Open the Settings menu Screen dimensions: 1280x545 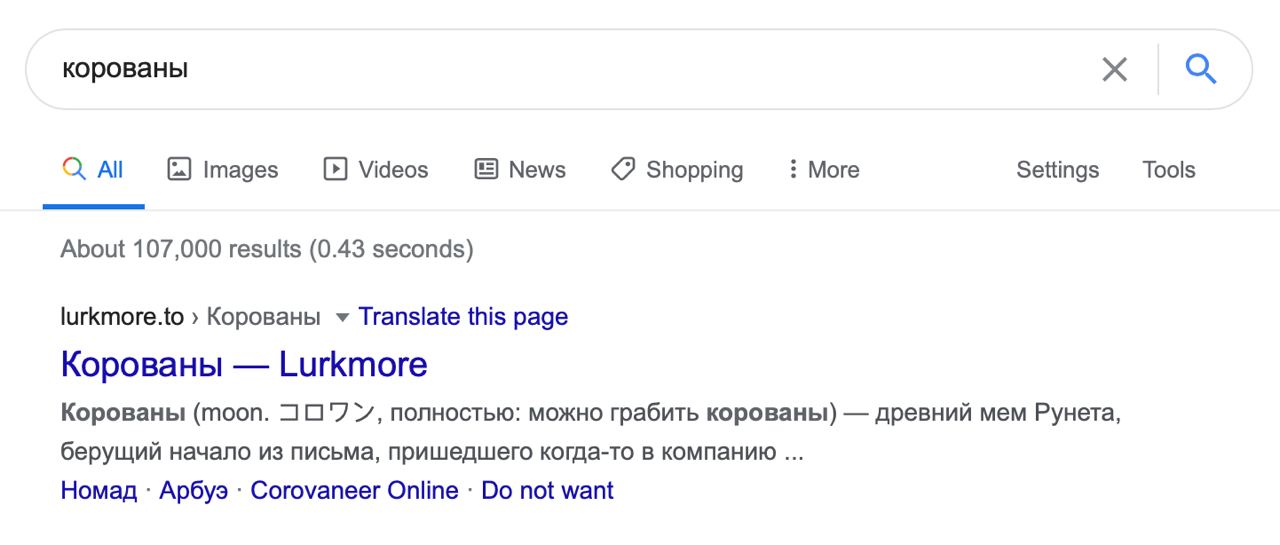coord(1057,170)
